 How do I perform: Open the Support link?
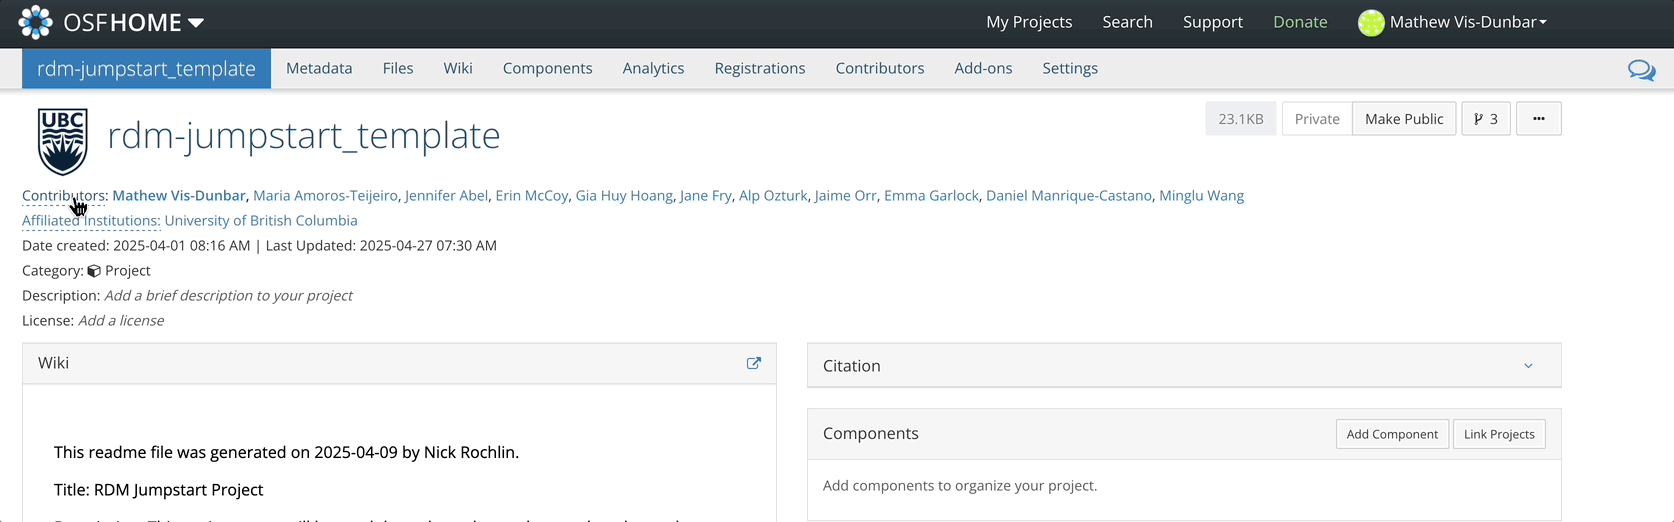1213,22
